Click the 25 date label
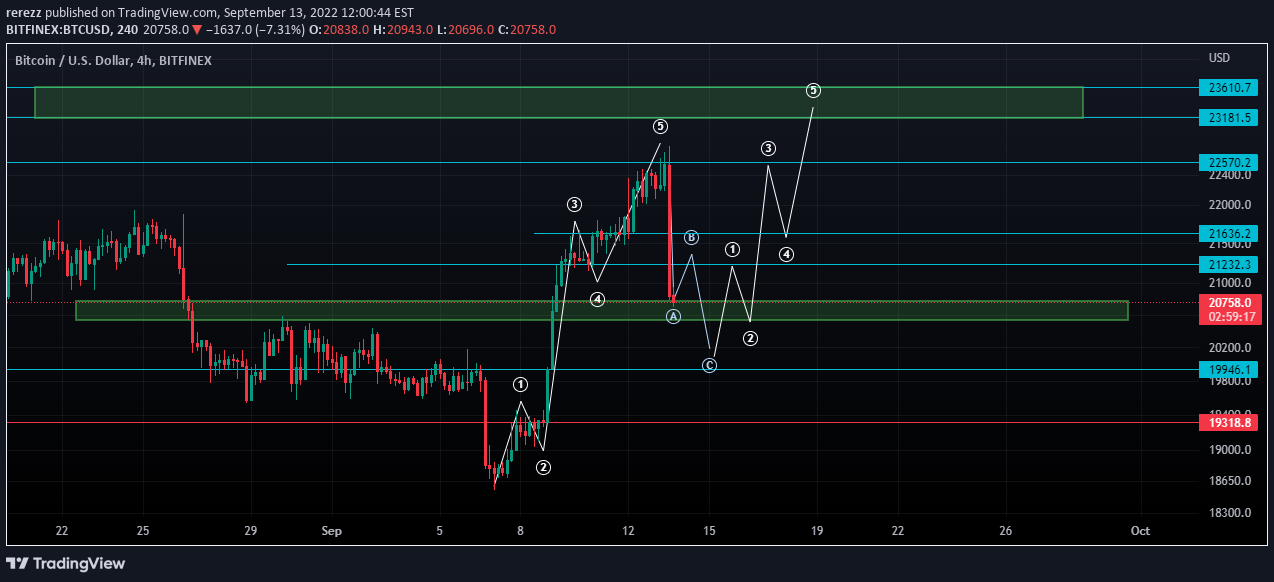Viewport: 1274px width, 582px height. [x=142, y=531]
